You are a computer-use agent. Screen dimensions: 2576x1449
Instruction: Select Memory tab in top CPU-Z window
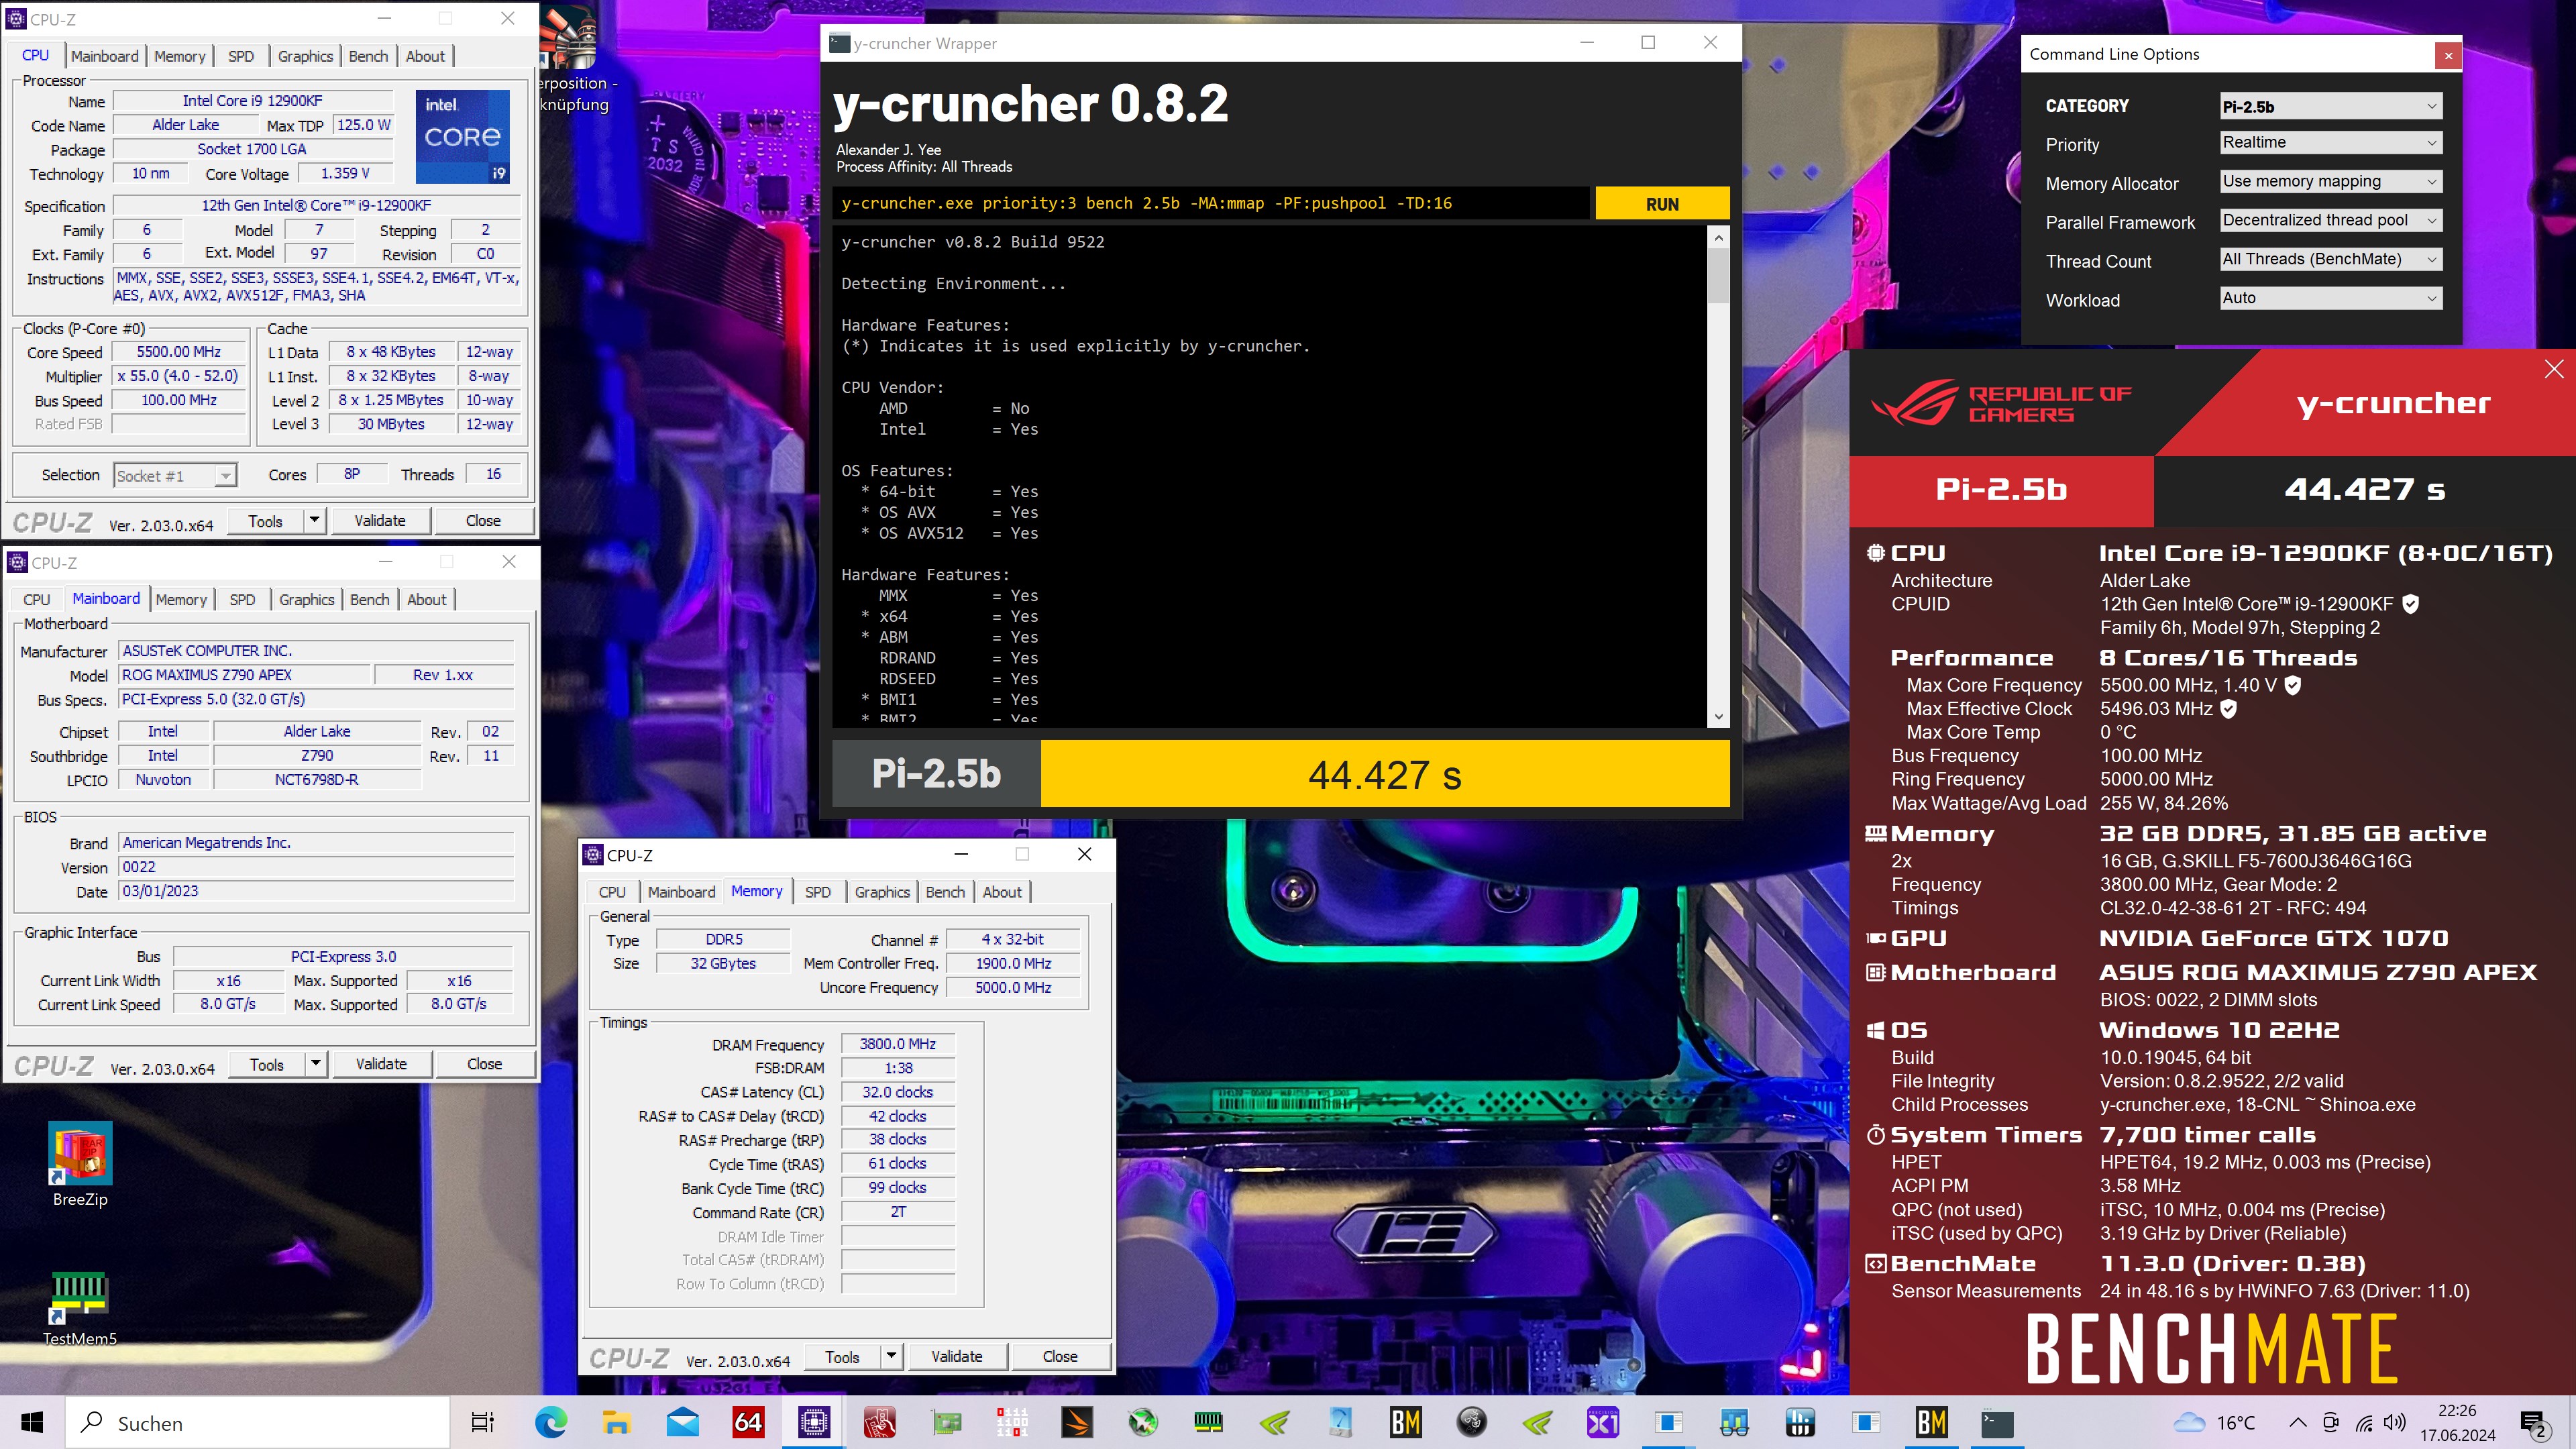pos(180,56)
